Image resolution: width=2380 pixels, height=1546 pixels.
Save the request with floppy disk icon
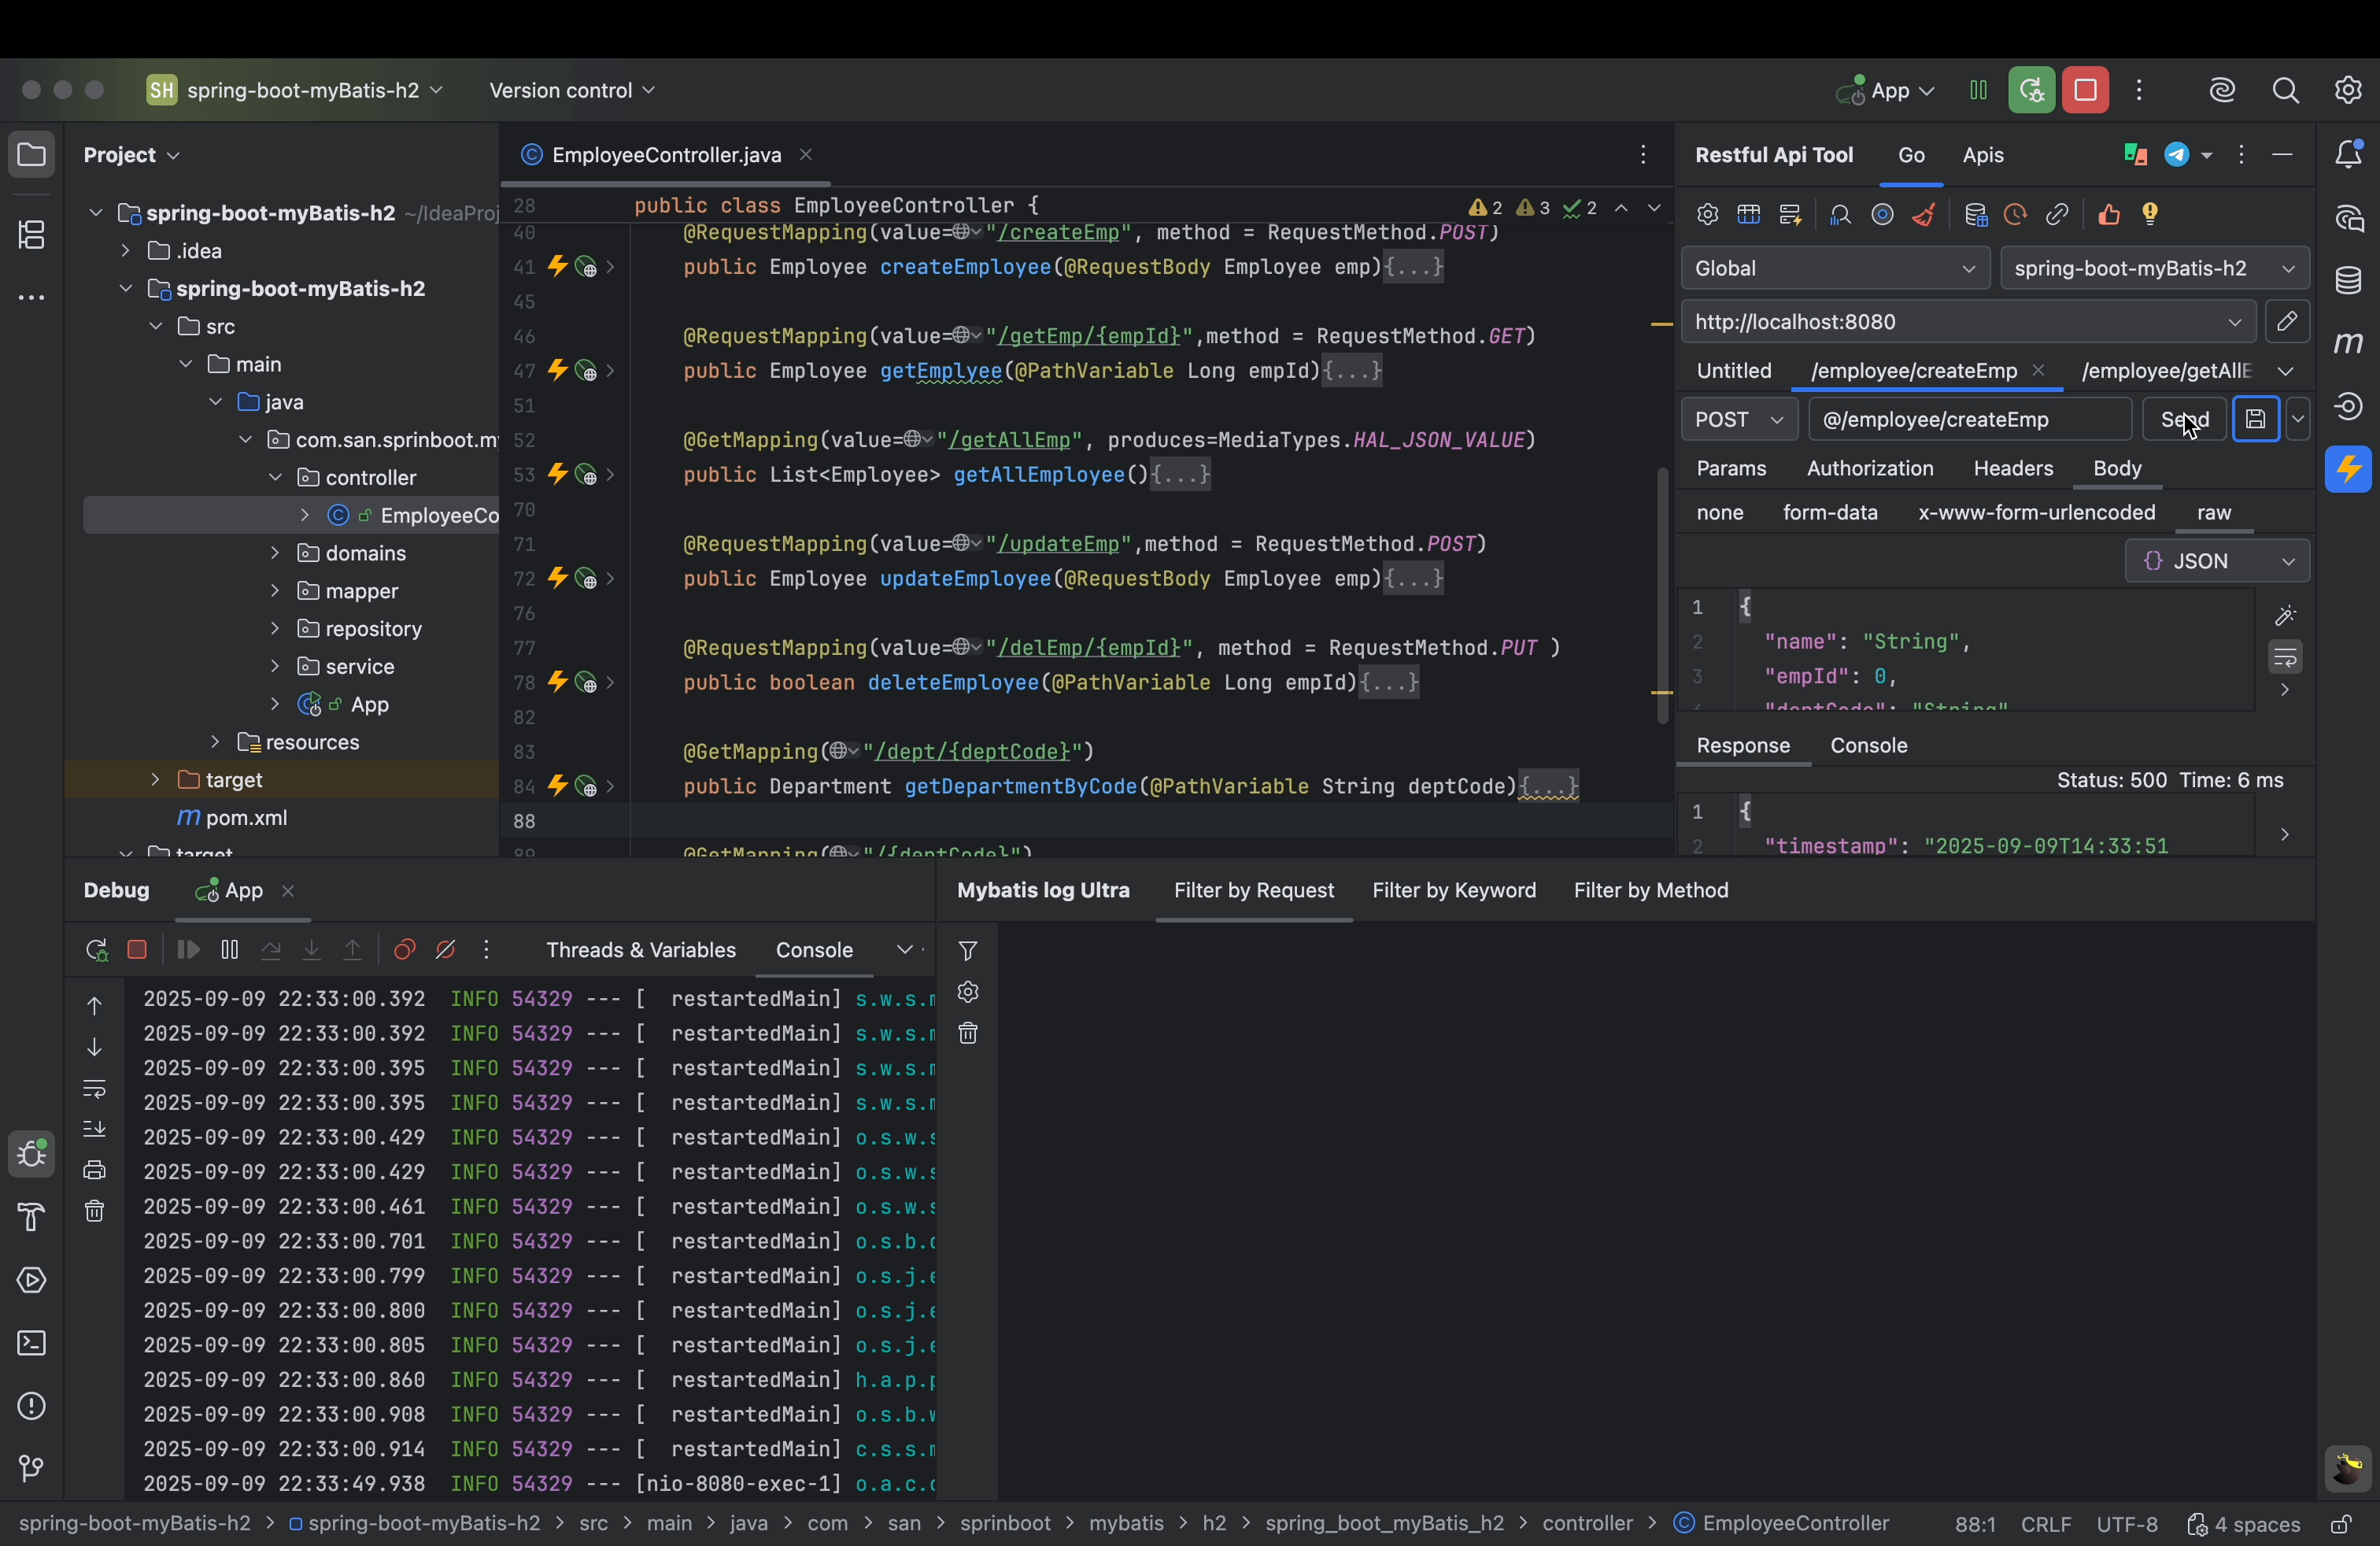2256,420
